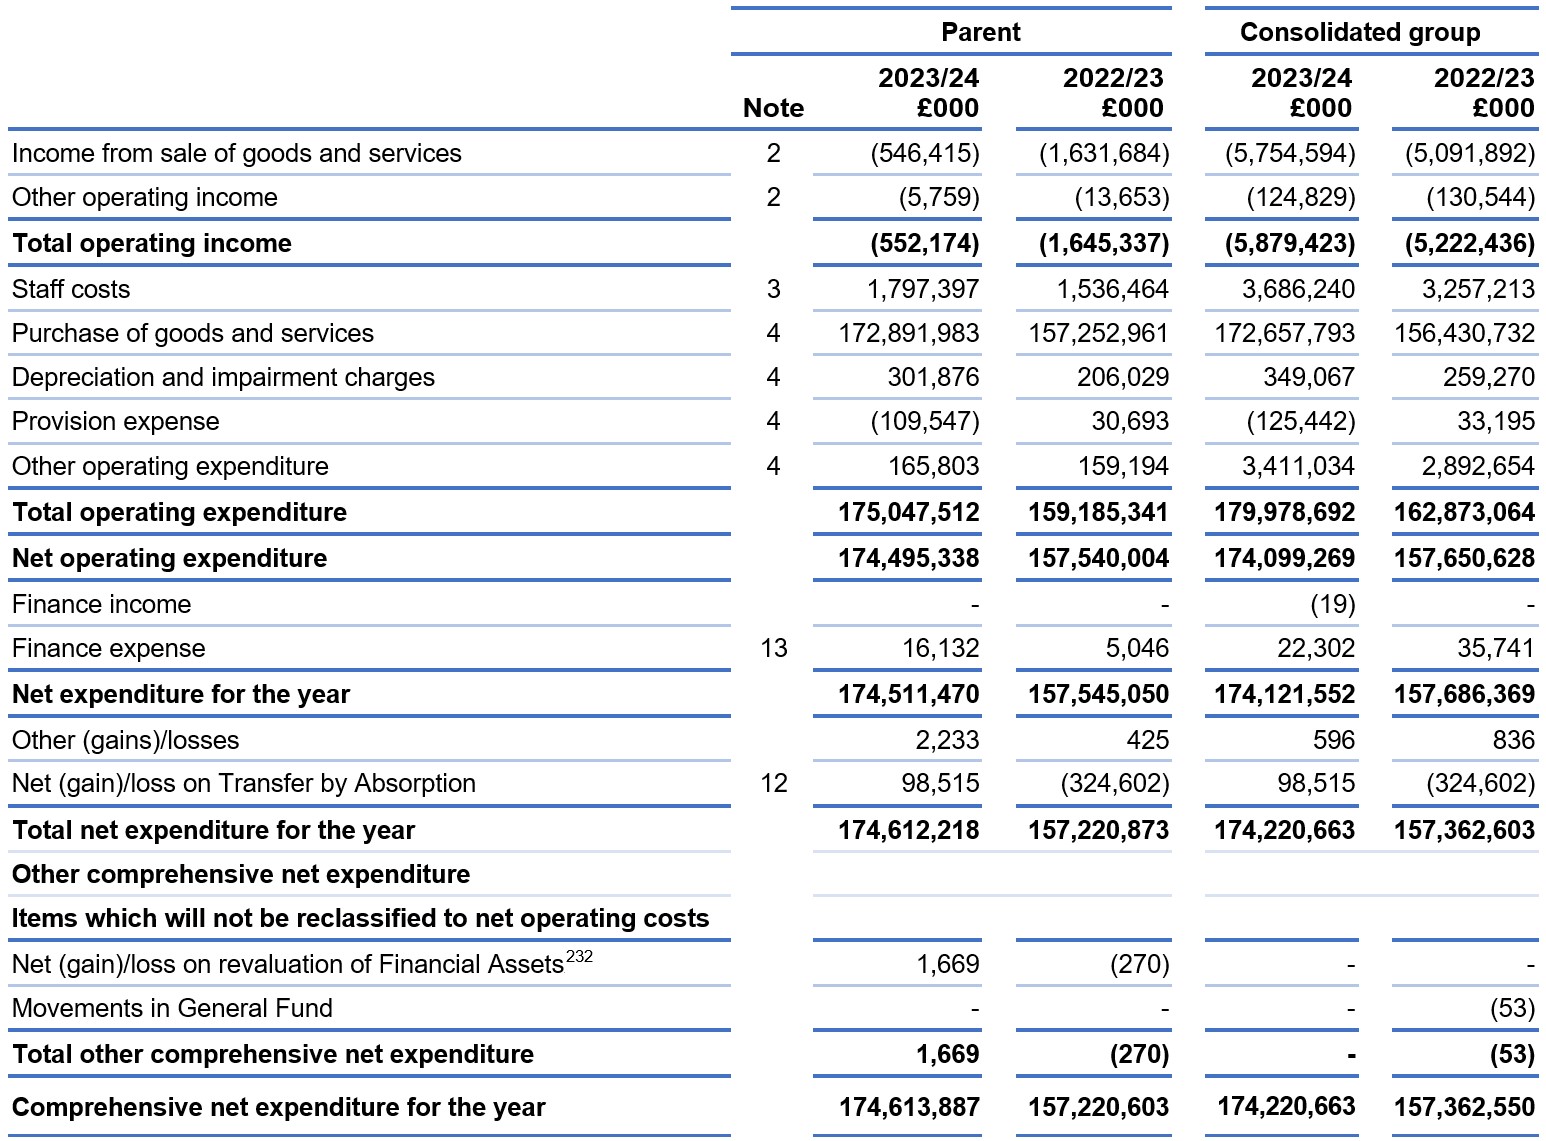Select Other (gains)/losses value 2,233

(948, 740)
